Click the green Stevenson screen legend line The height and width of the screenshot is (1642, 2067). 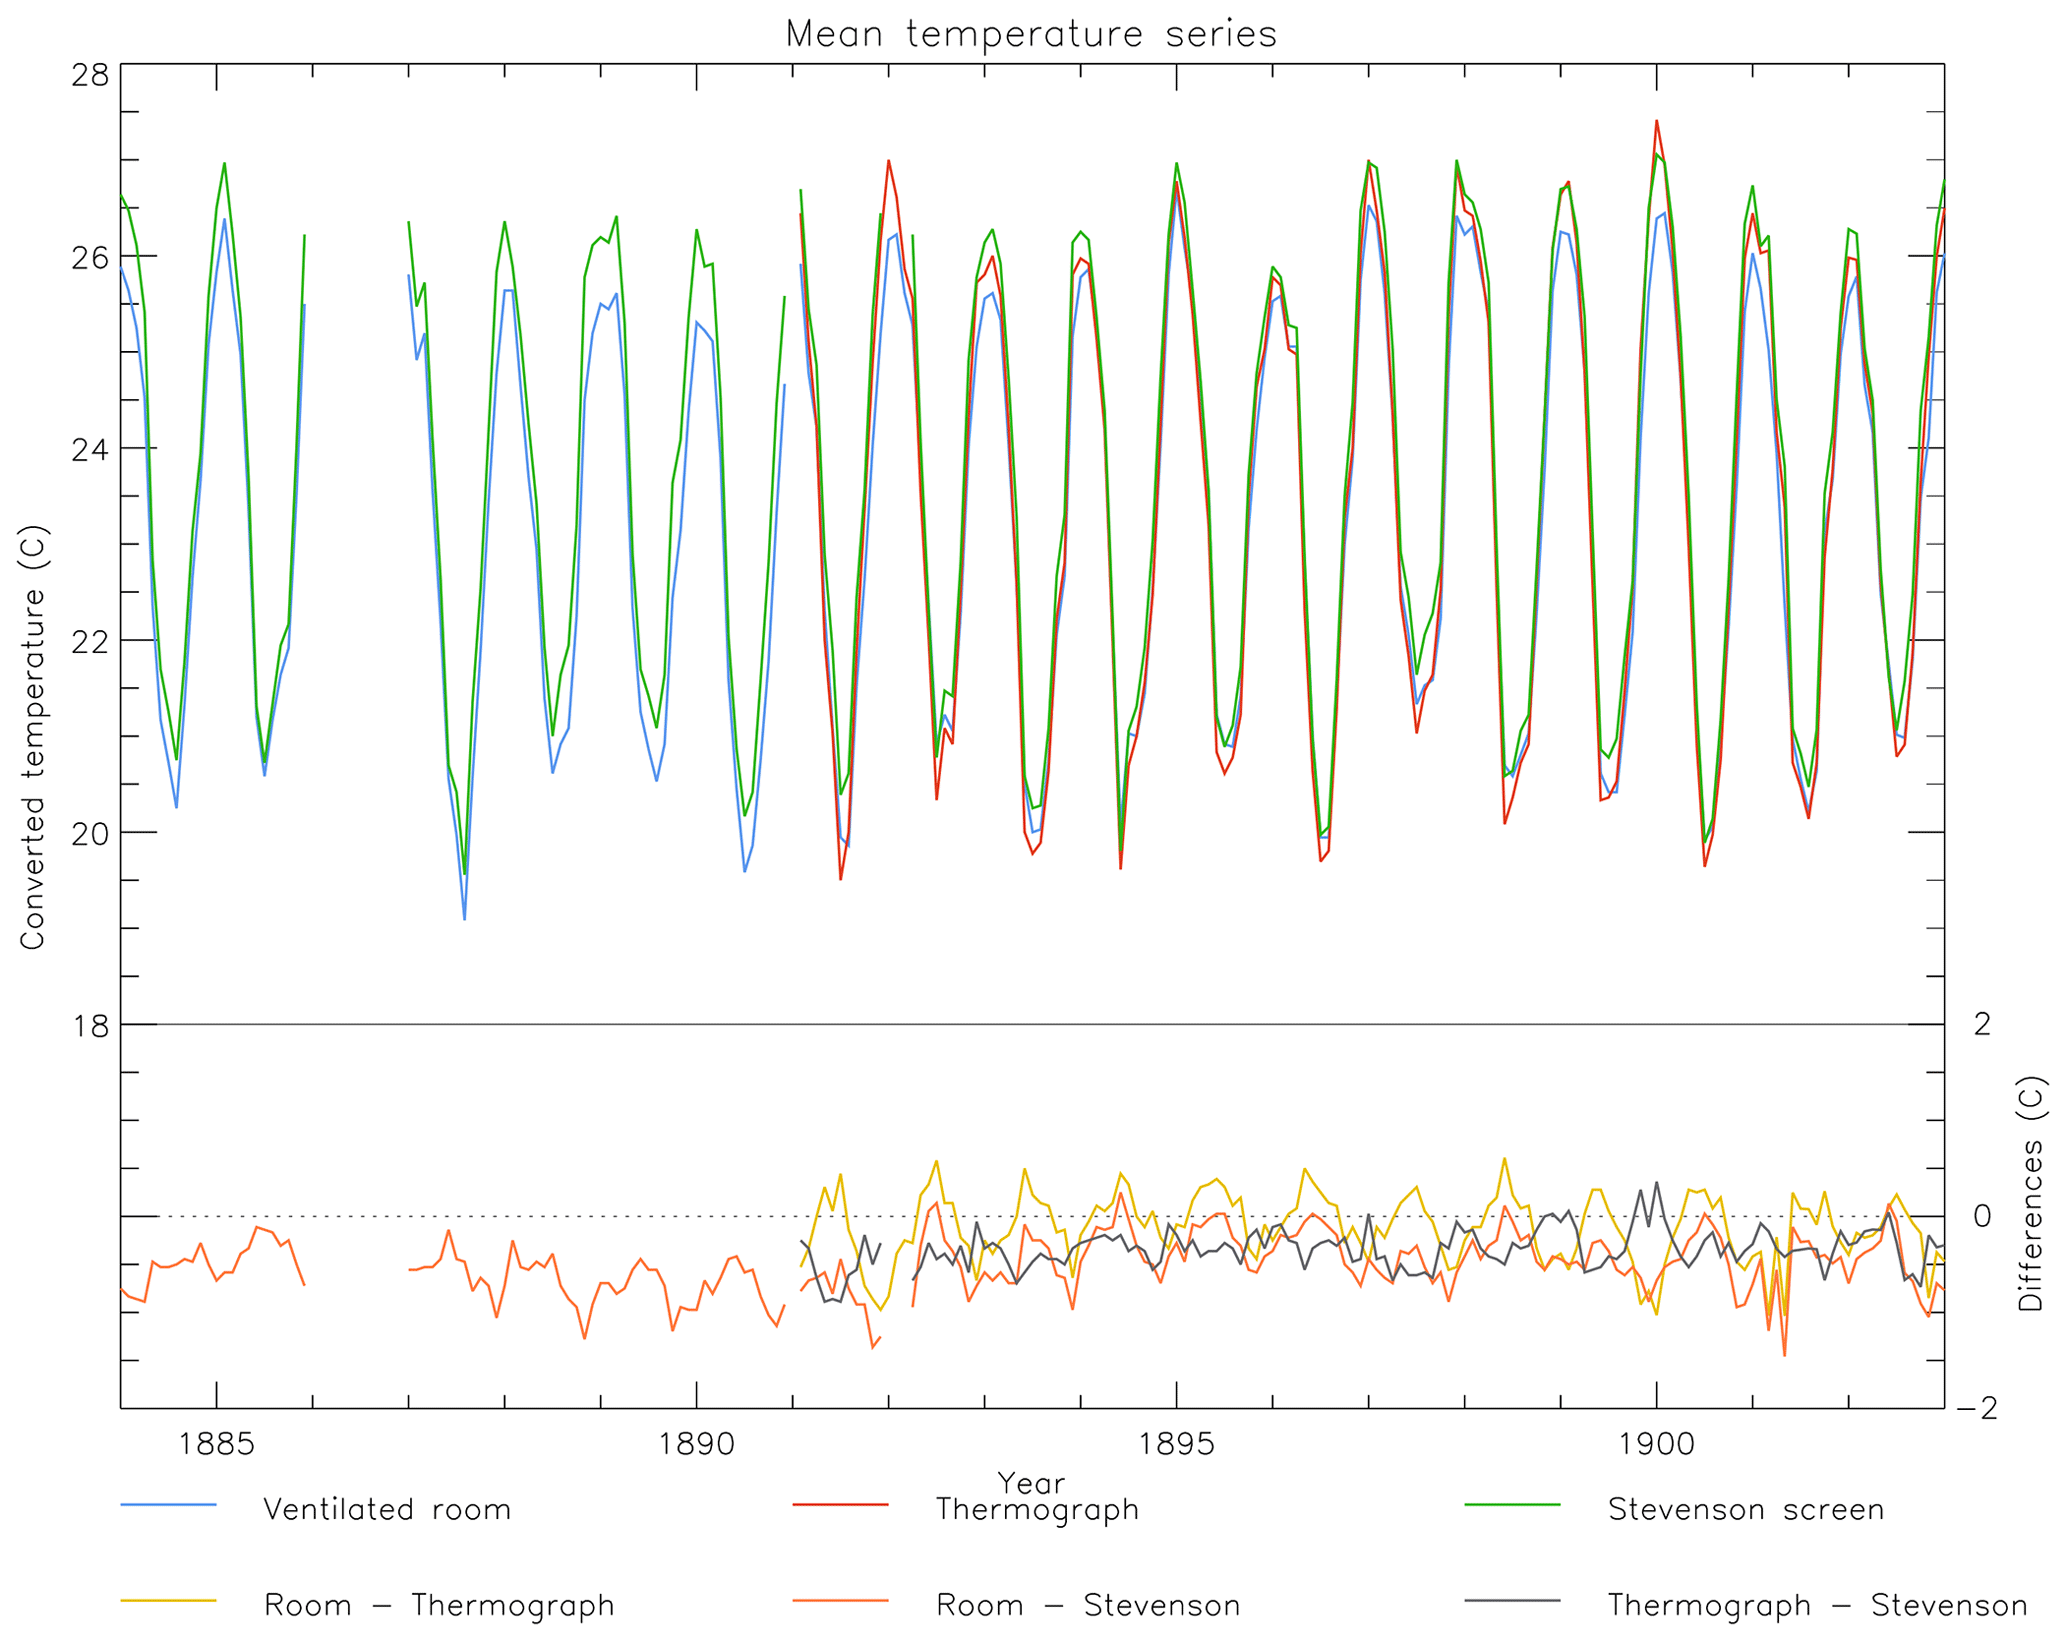(1512, 1505)
